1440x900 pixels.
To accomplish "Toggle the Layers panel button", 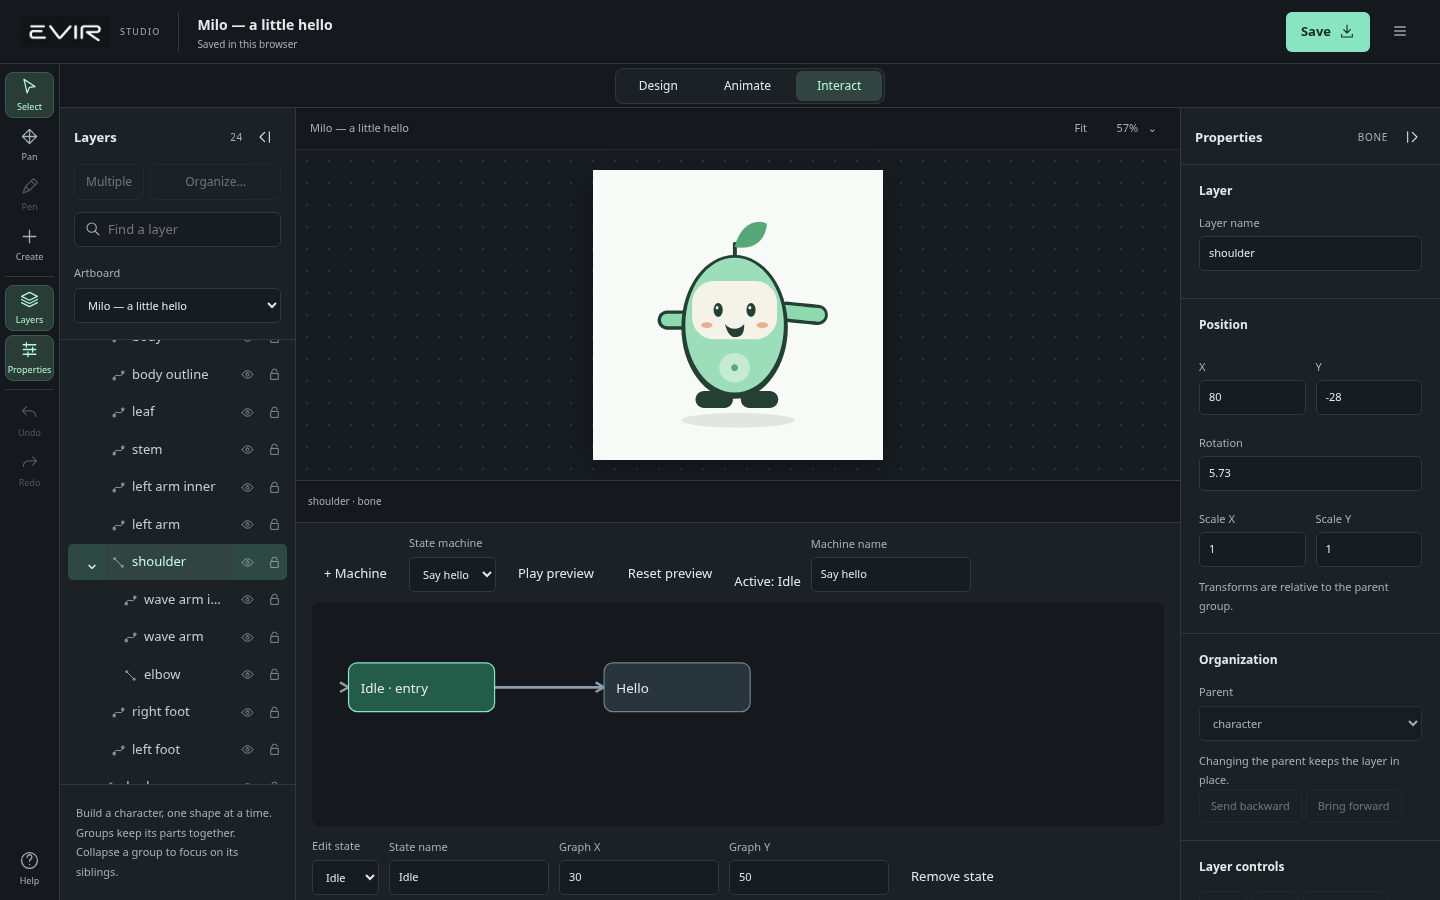I will 29,308.
